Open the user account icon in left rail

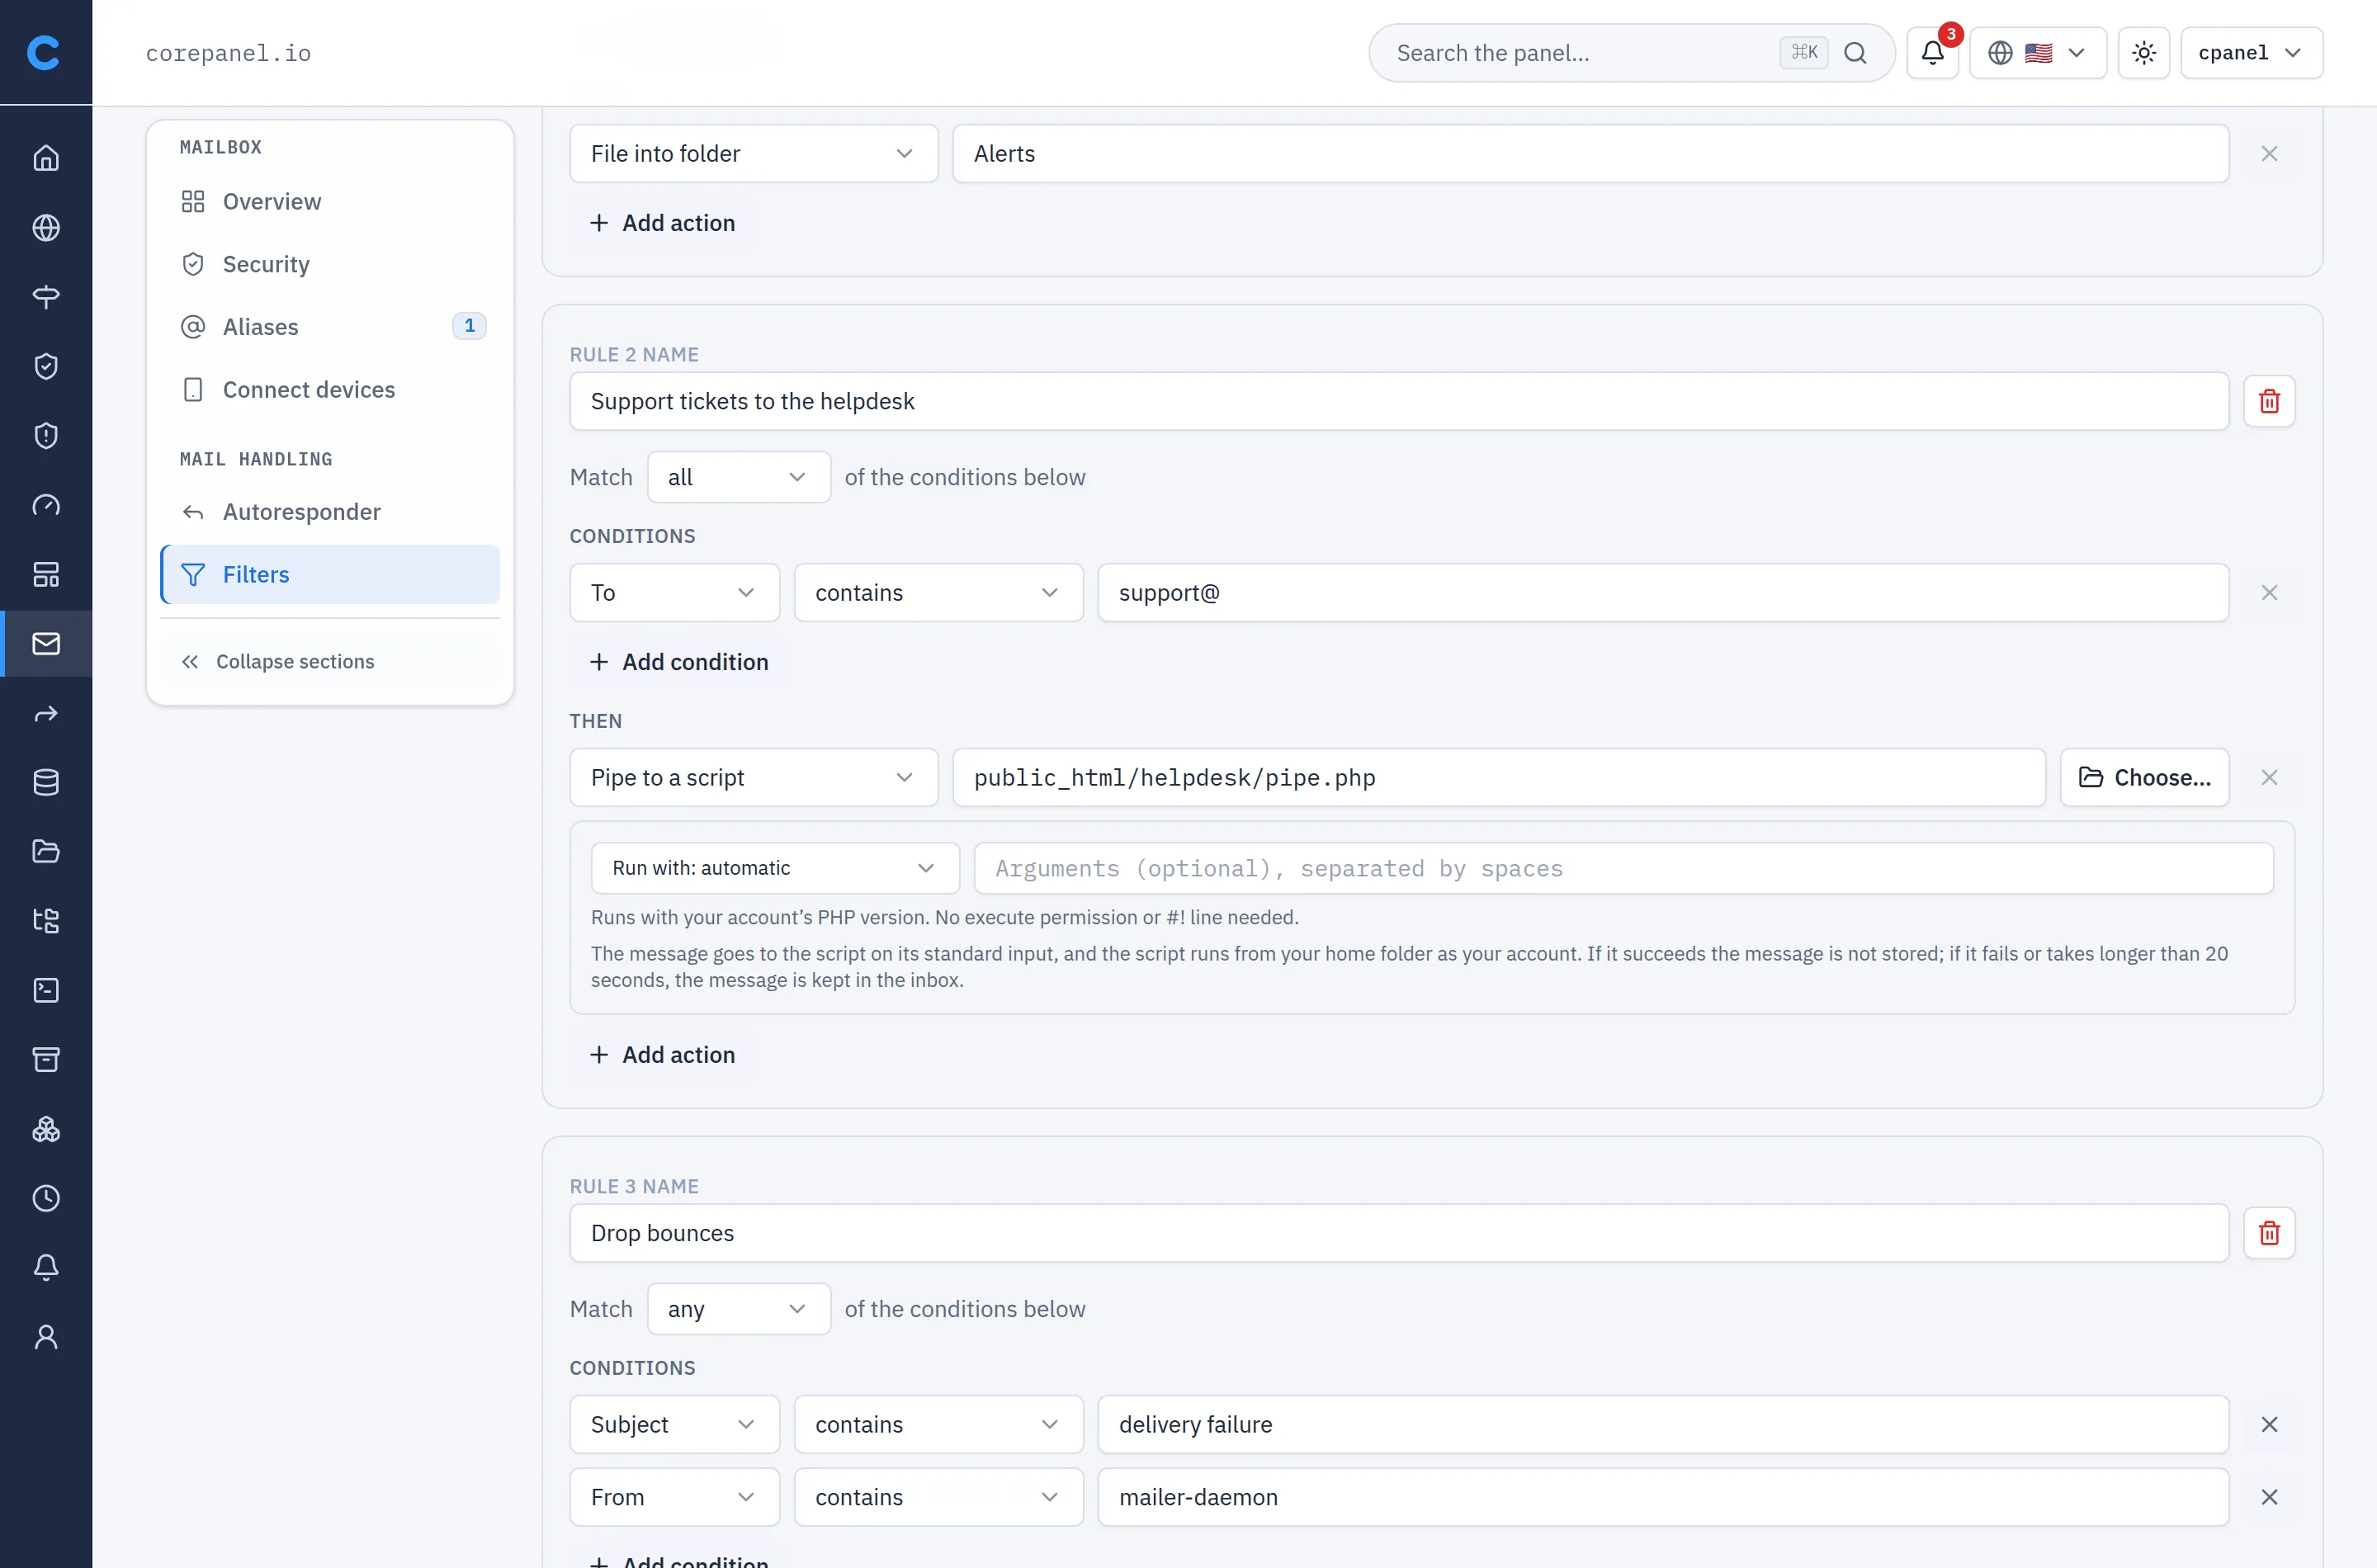46,1337
